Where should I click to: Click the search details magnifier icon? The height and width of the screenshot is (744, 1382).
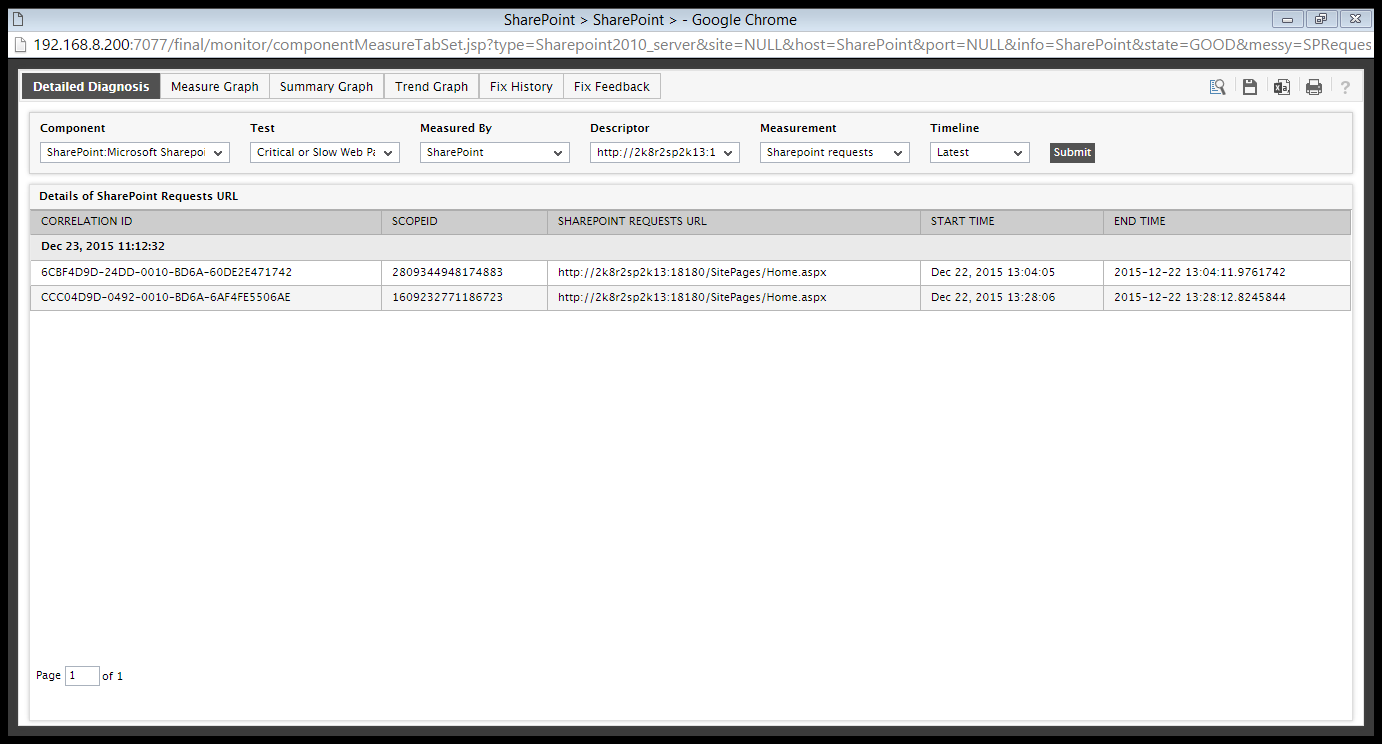coord(1217,87)
